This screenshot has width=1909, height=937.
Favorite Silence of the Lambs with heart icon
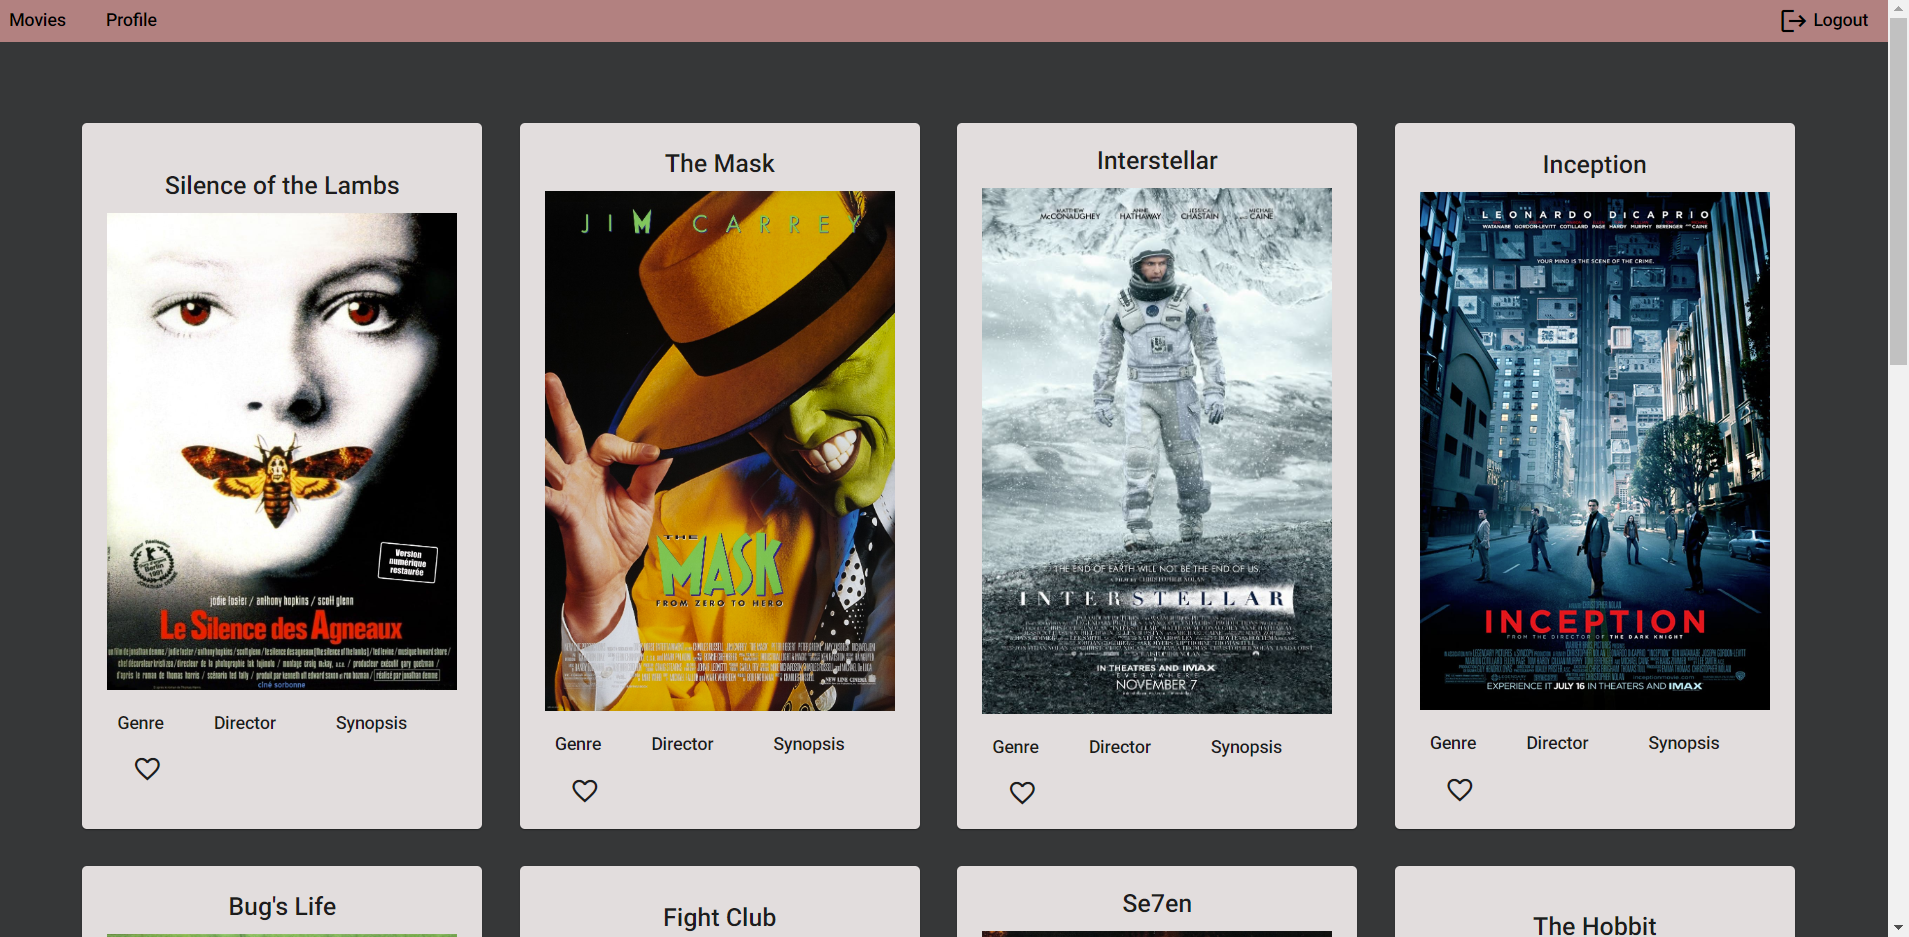[x=147, y=769]
